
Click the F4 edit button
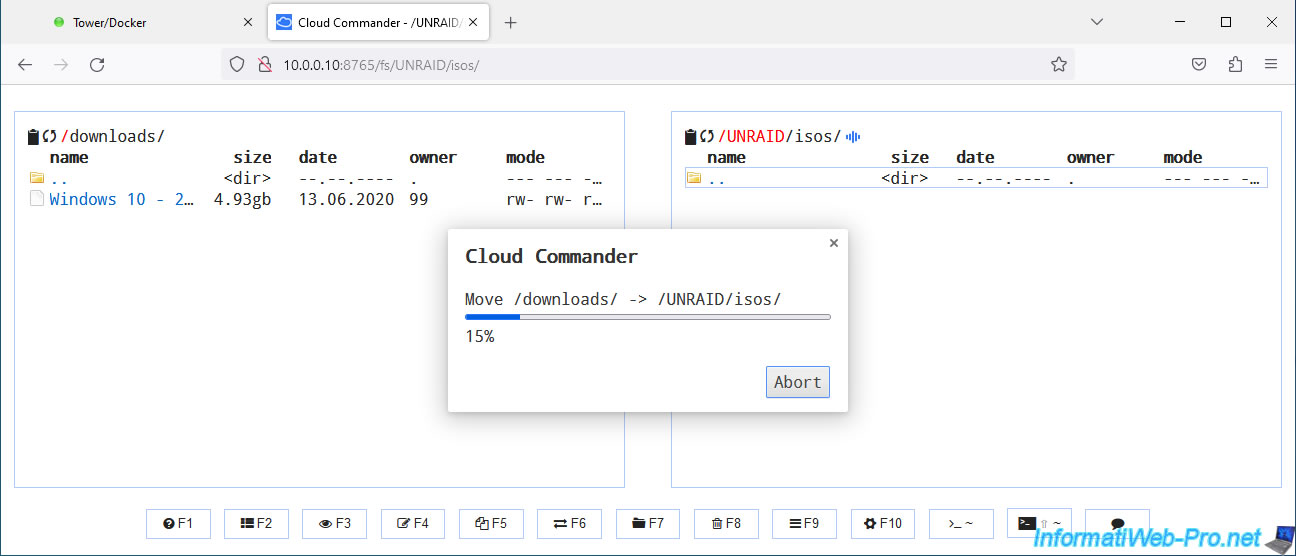pyautogui.click(x=413, y=523)
